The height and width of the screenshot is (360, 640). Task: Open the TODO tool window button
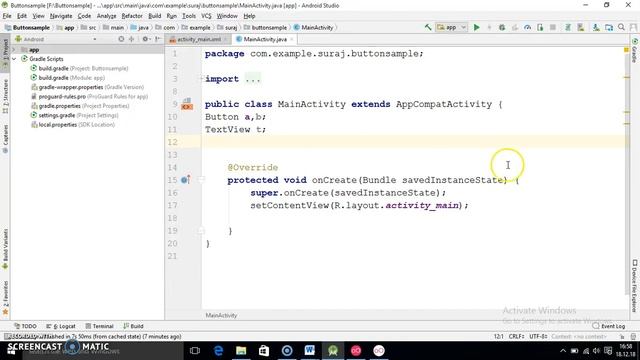point(25,326)
